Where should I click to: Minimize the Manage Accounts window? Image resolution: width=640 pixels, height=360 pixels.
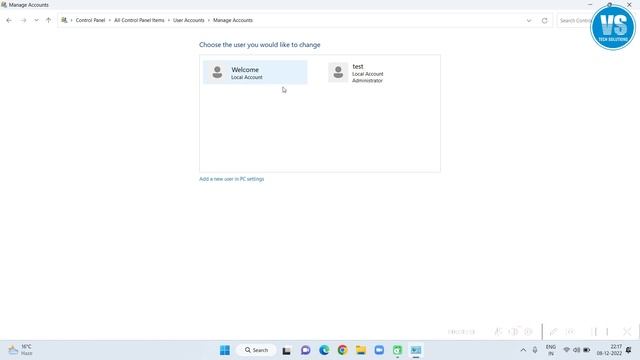click(590, 4)
